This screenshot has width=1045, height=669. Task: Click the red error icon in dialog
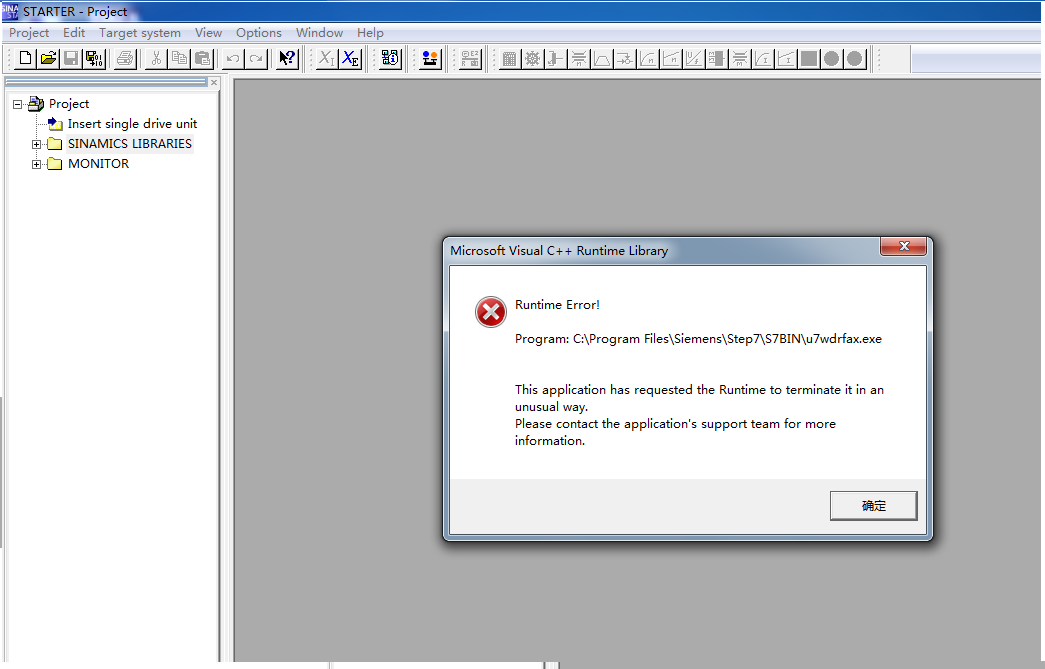pyautogui.click(x=490, y=313)
